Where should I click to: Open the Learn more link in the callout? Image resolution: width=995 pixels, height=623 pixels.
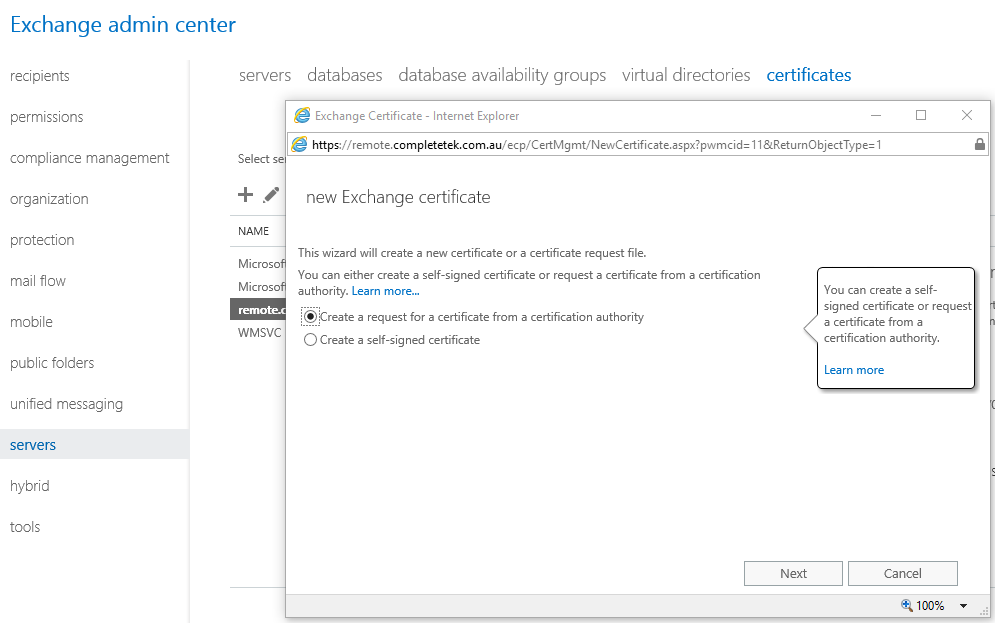pos(853,369)
